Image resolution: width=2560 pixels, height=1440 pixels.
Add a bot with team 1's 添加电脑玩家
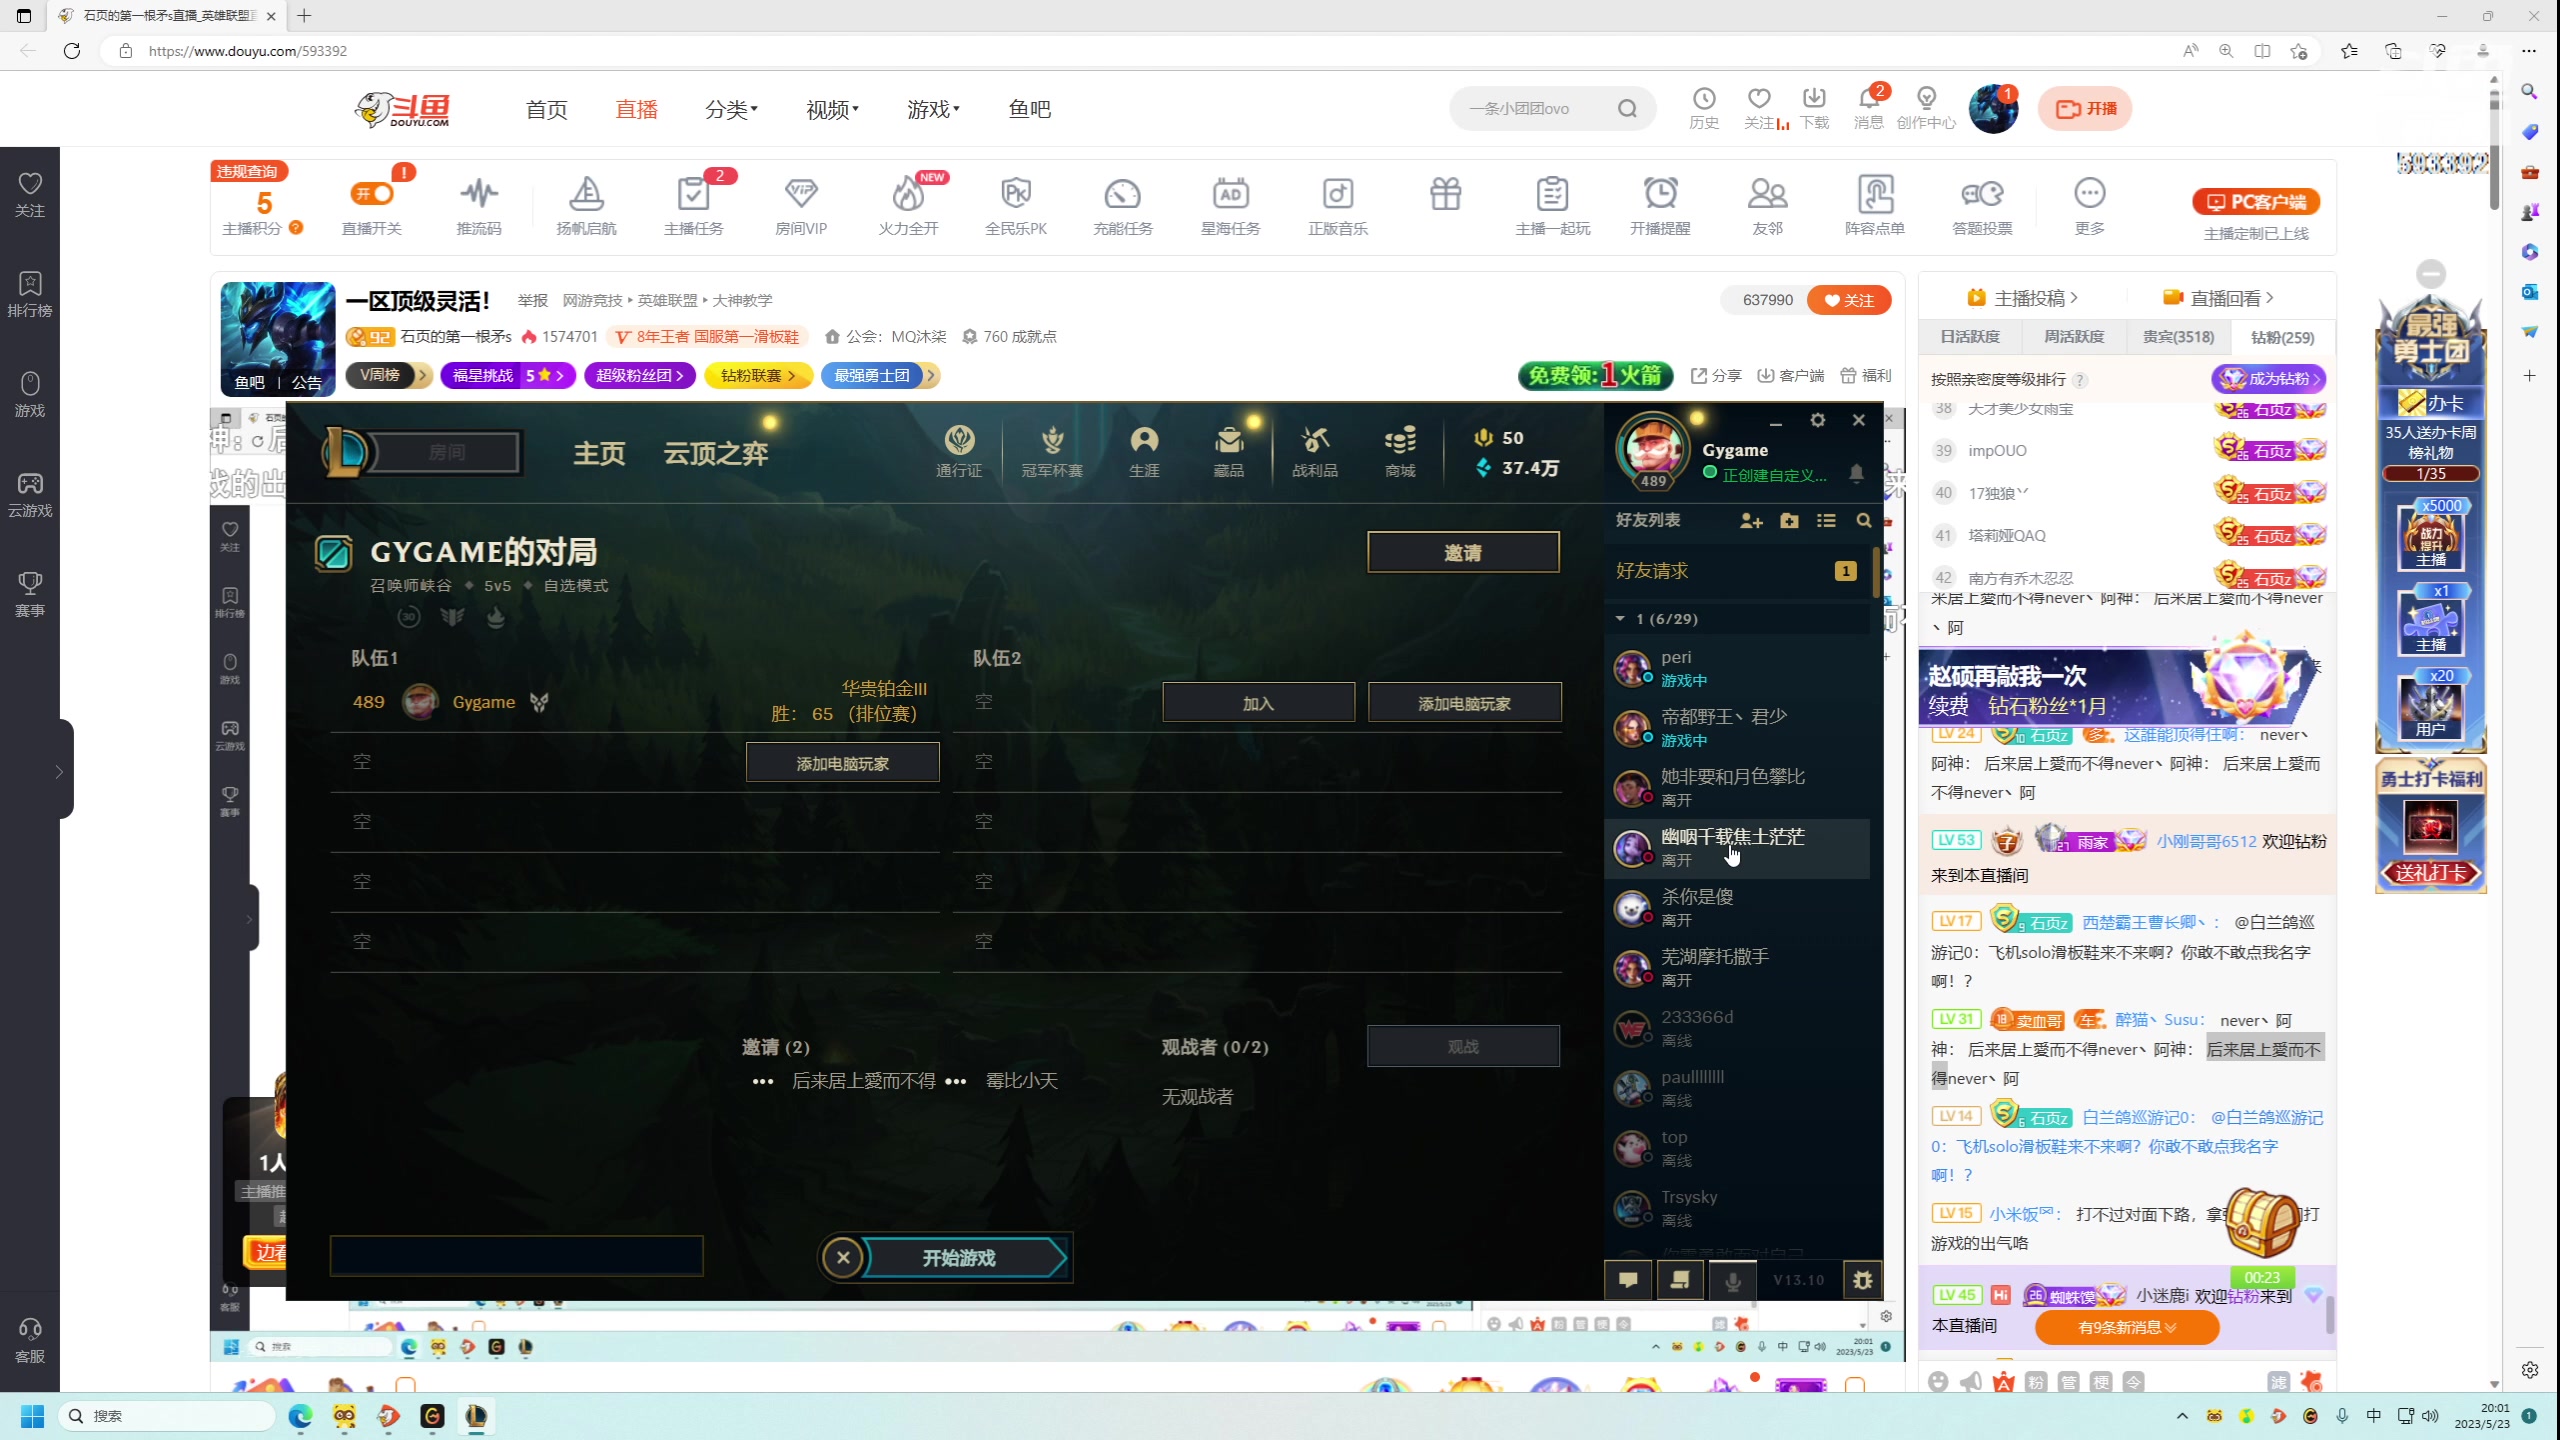click(842, 763)
